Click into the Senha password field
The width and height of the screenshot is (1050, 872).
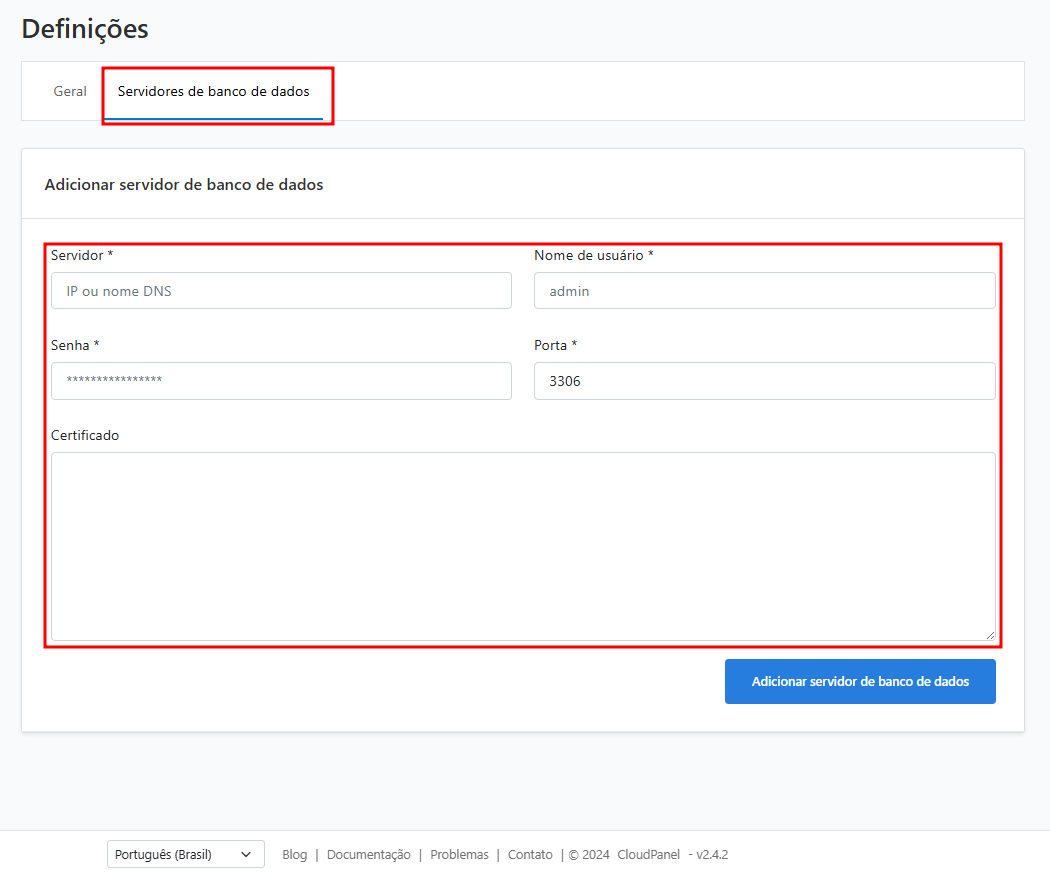[x=281, y=381]
